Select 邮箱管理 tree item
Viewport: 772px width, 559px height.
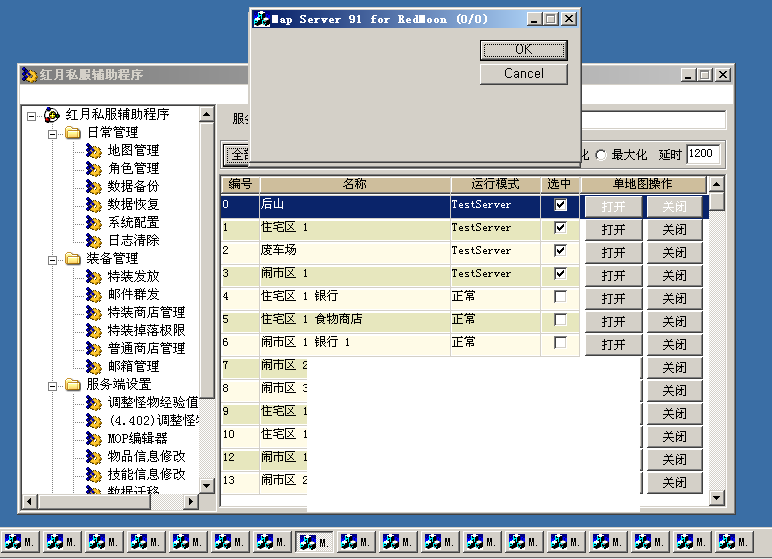tap(133, 366)
